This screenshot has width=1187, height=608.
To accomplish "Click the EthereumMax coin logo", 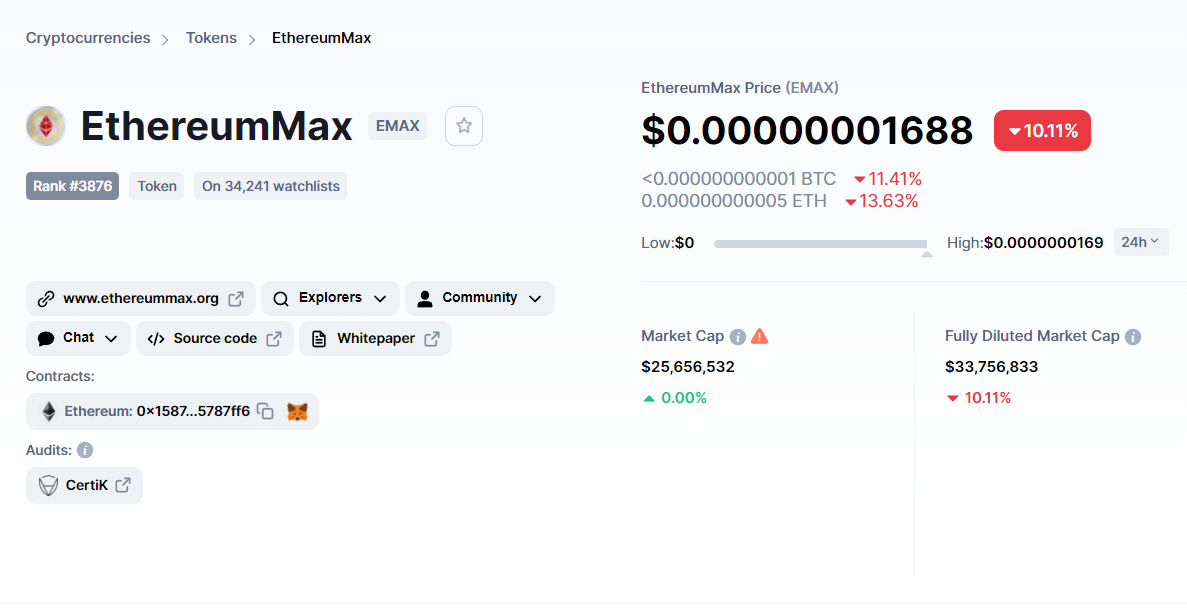I will [45, 126].
